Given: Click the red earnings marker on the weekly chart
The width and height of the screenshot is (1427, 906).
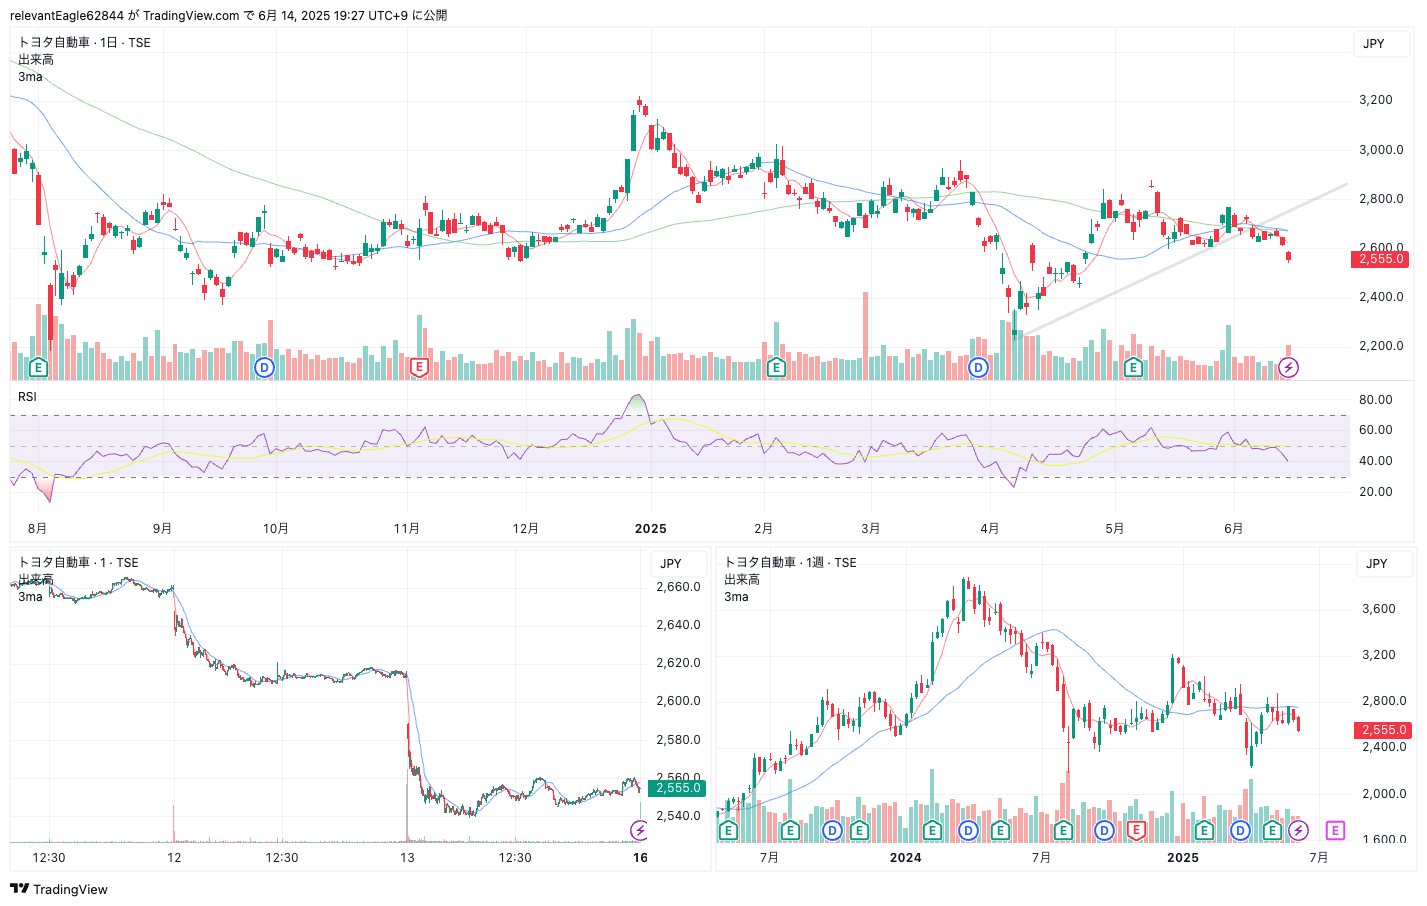Looking at the screenshot, I should [1136, 830].
